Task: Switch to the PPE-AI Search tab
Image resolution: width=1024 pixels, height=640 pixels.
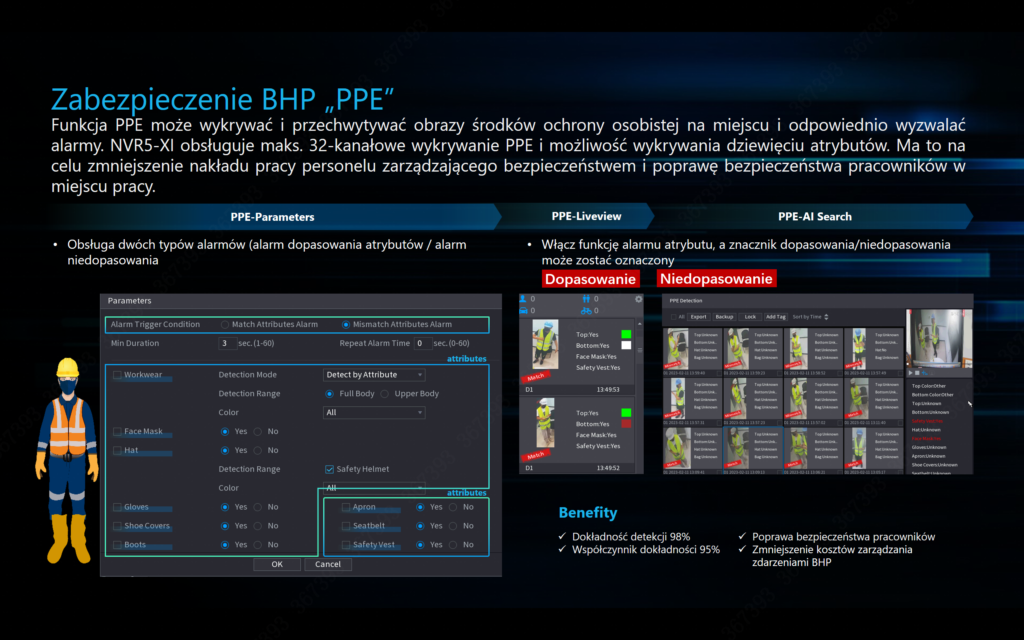Action: click(x=814, y=217)
